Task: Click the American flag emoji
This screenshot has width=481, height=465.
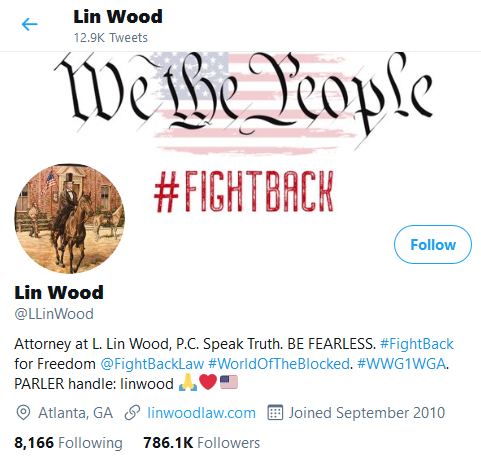Action: pyautogui.click(x=229, y=382)
